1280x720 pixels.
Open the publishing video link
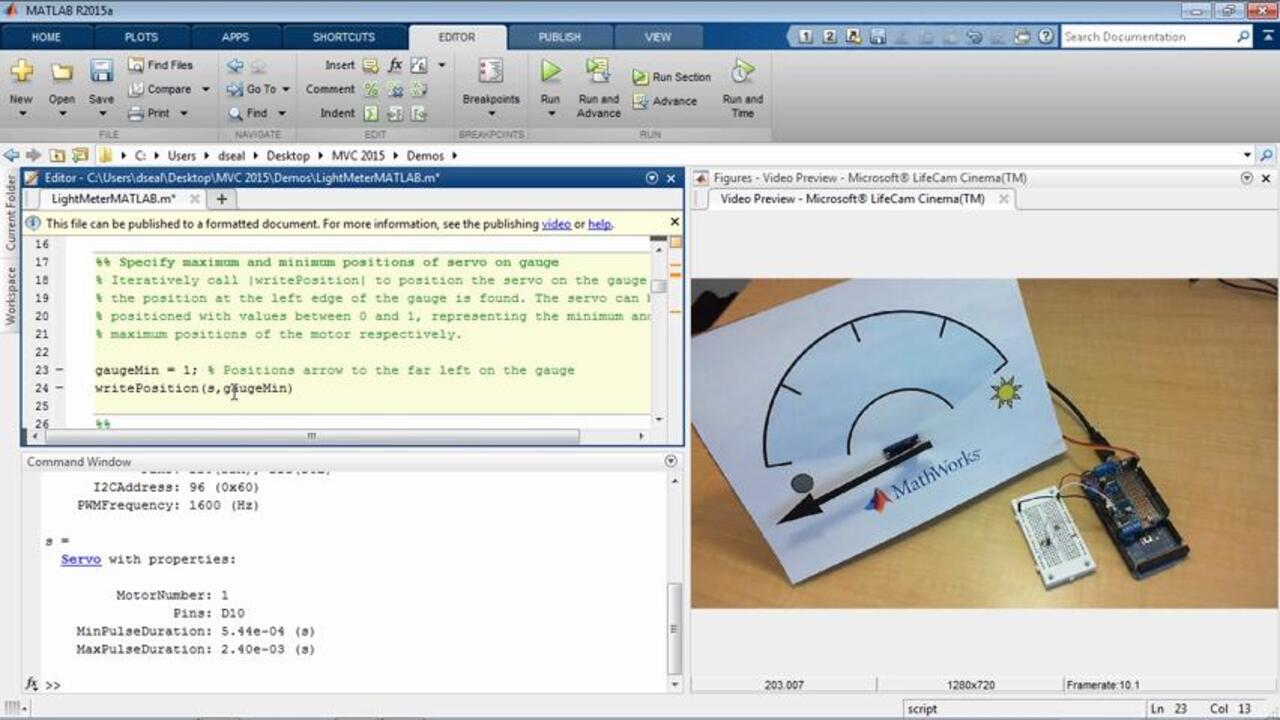click(556, 224)
